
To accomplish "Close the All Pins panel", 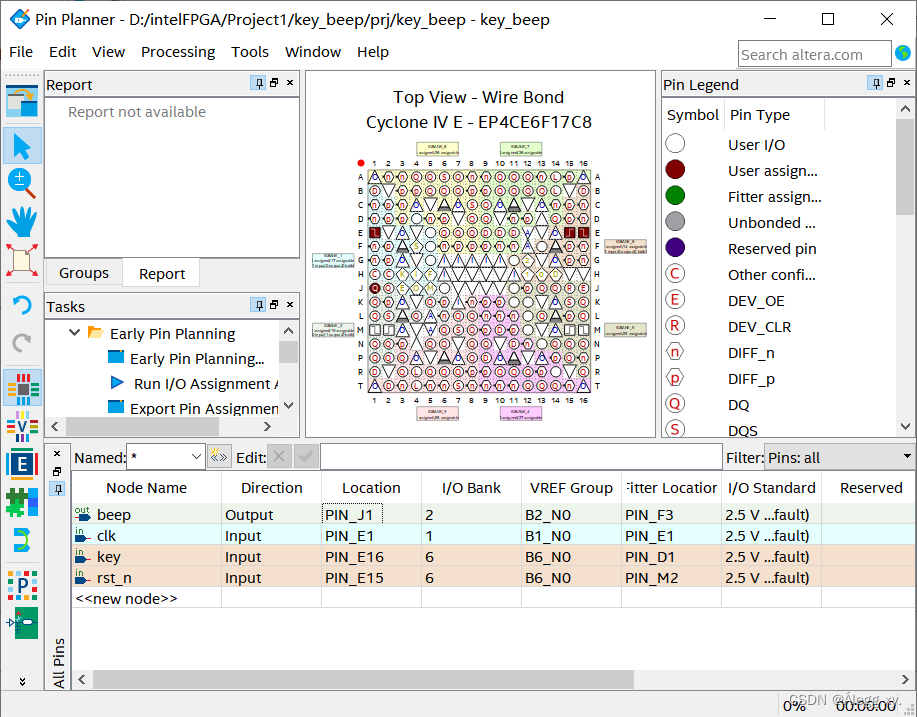I will point(57,454).
